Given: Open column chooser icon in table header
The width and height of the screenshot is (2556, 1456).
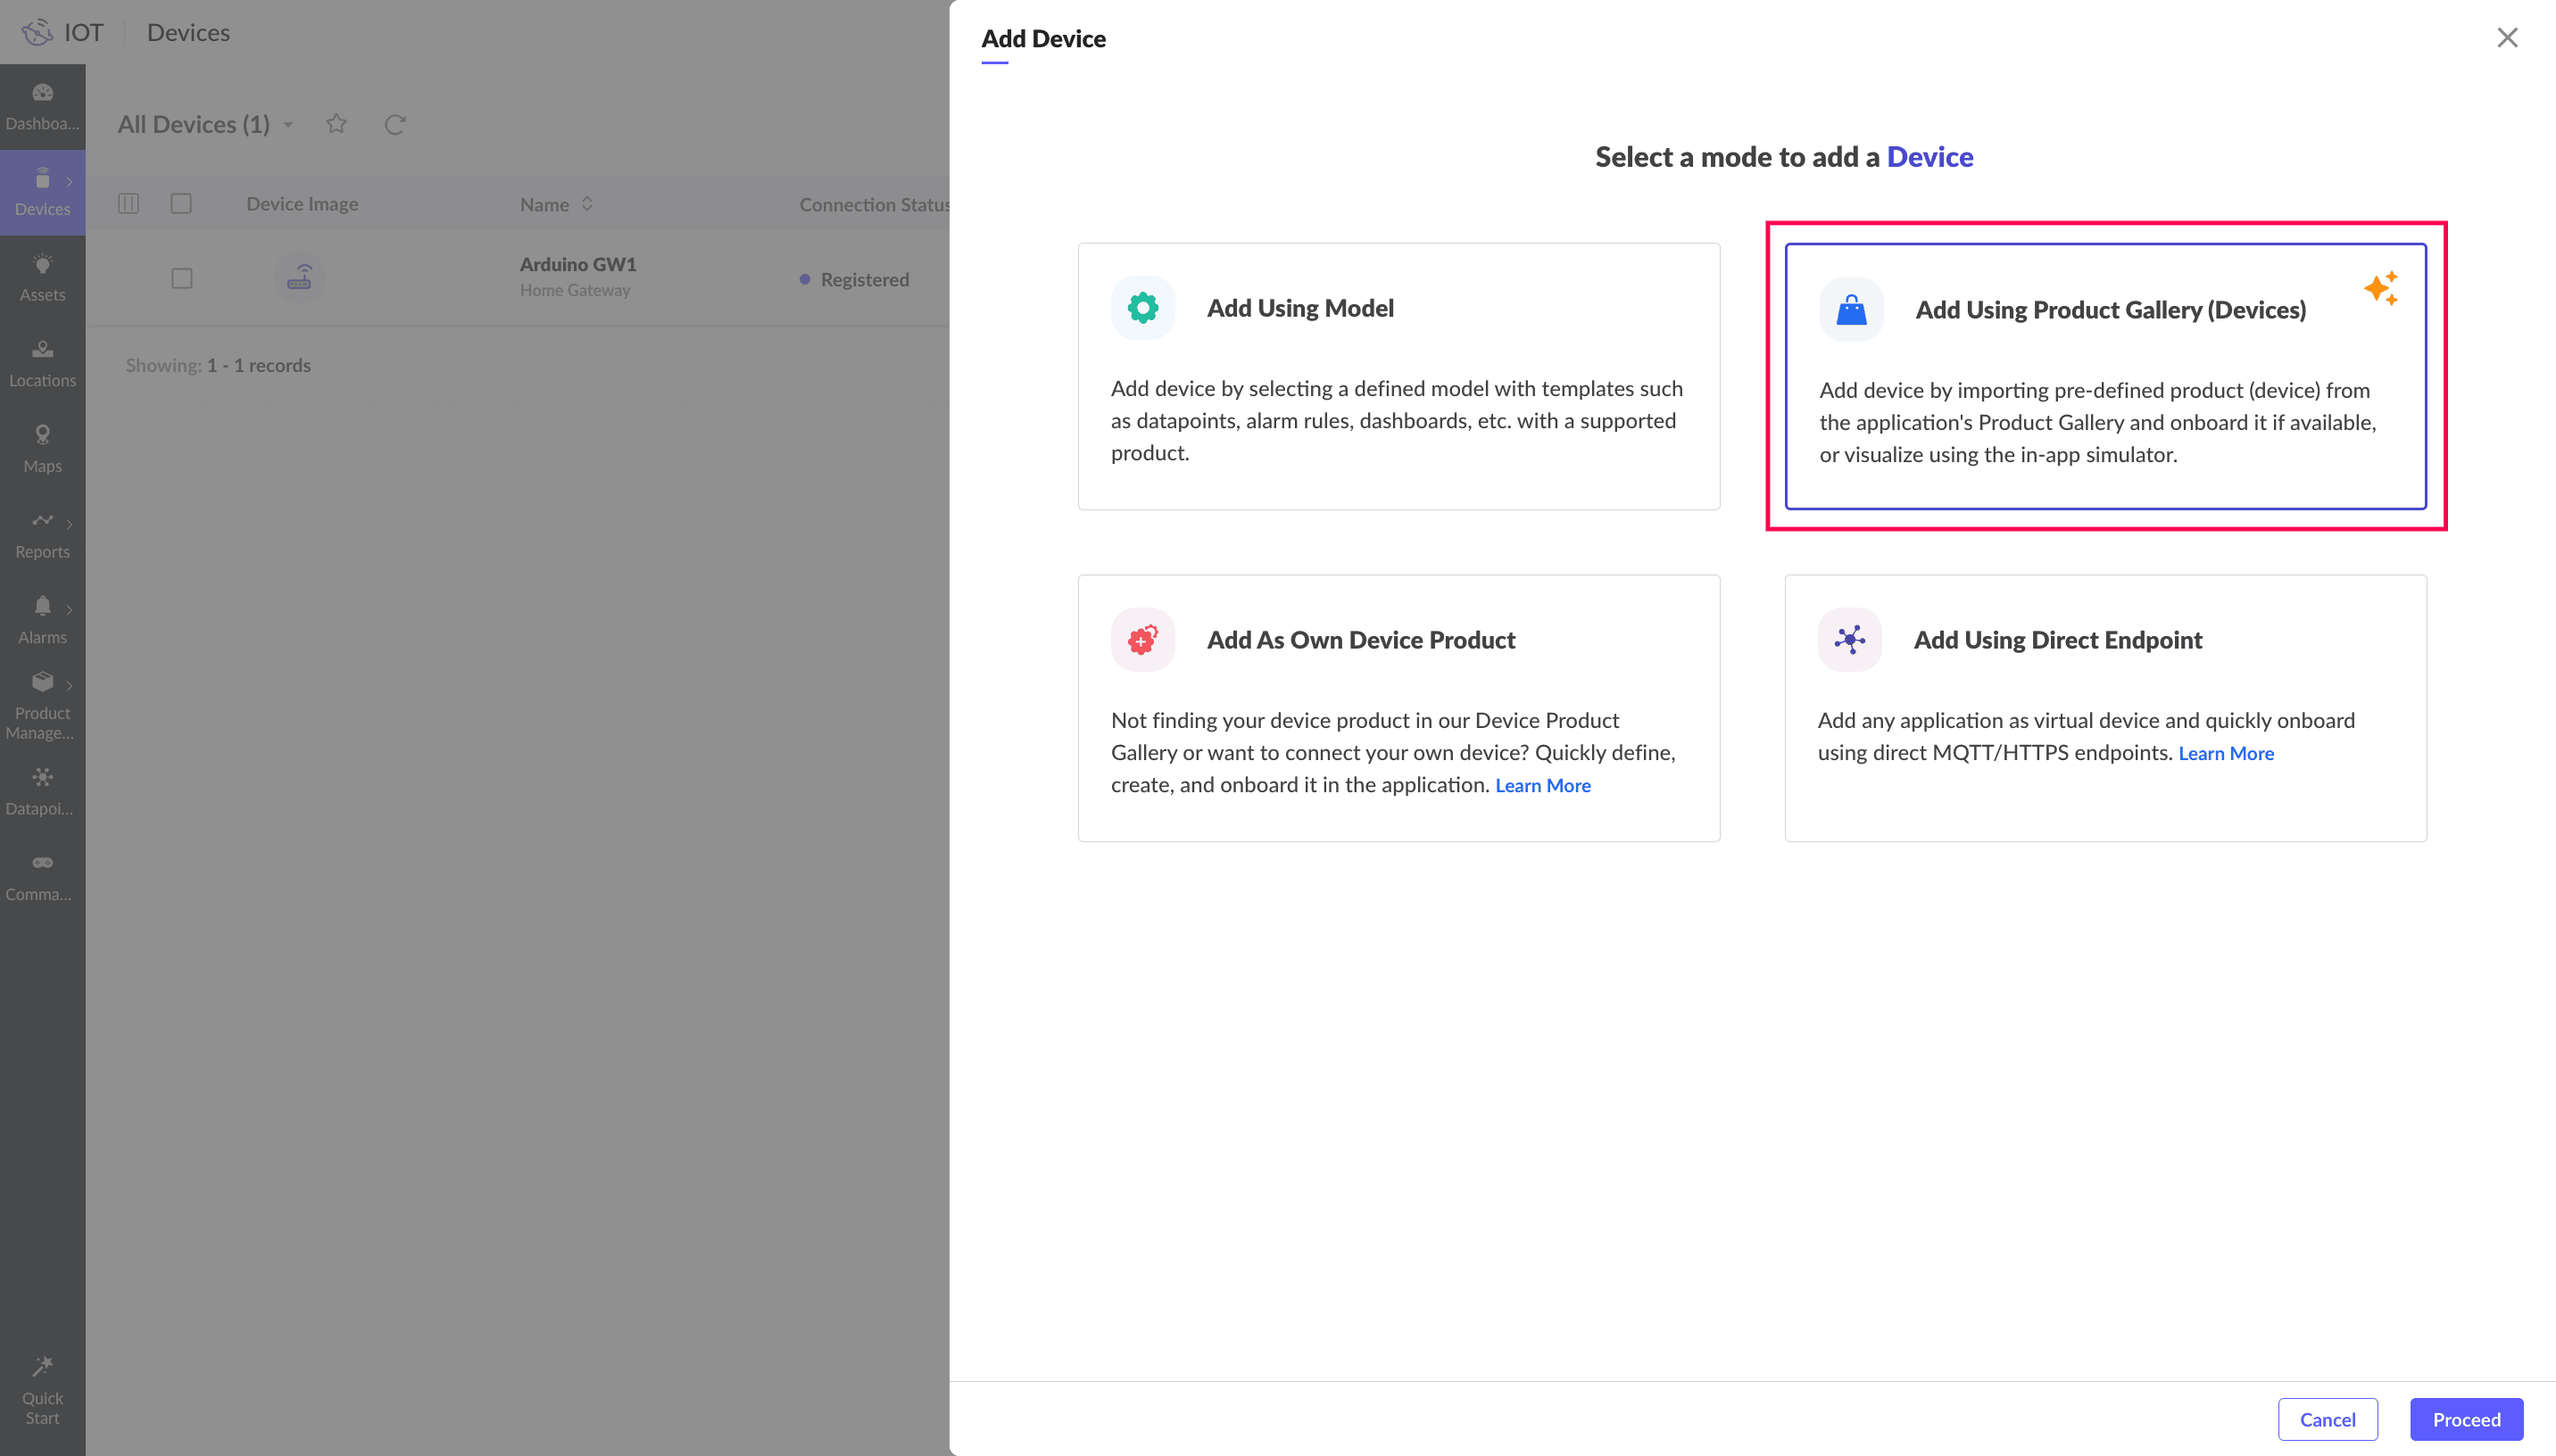Looking at the screenshot, I should pyautogui.click(x=128, y=203).
